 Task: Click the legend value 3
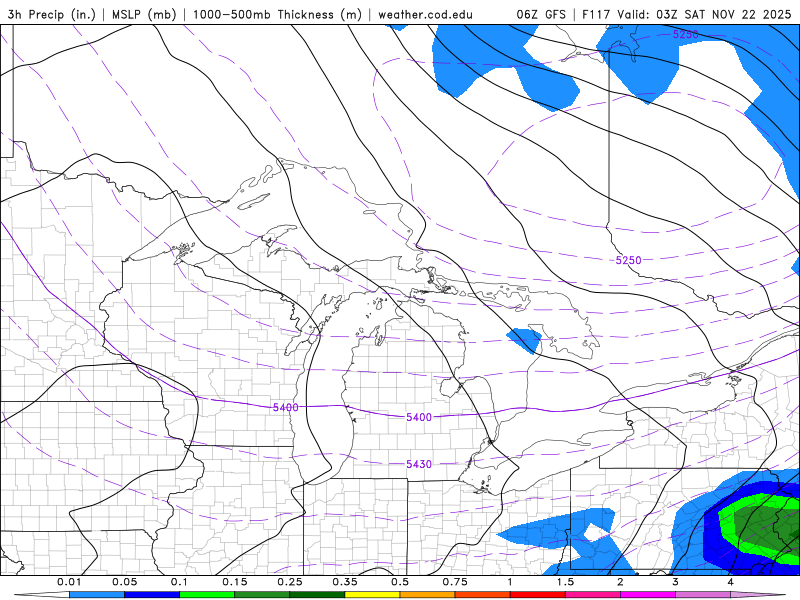point(676,582)
